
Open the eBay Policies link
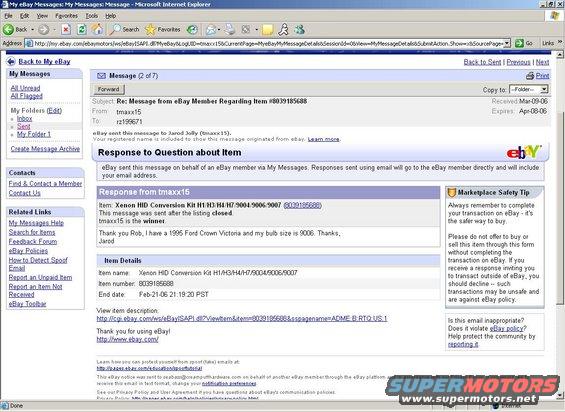click(28, 251)
